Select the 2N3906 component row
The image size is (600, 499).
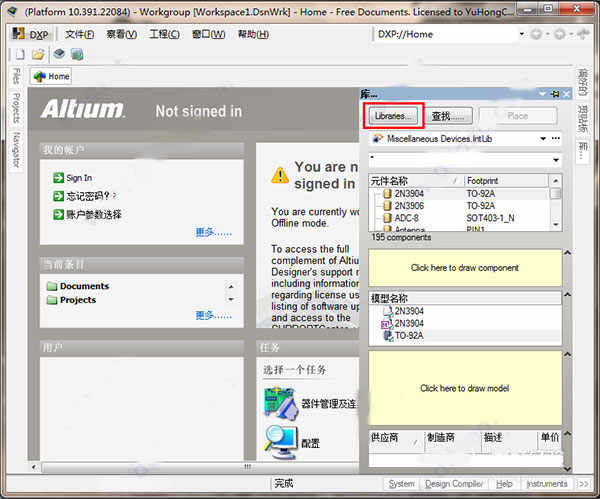click(458, 206)
